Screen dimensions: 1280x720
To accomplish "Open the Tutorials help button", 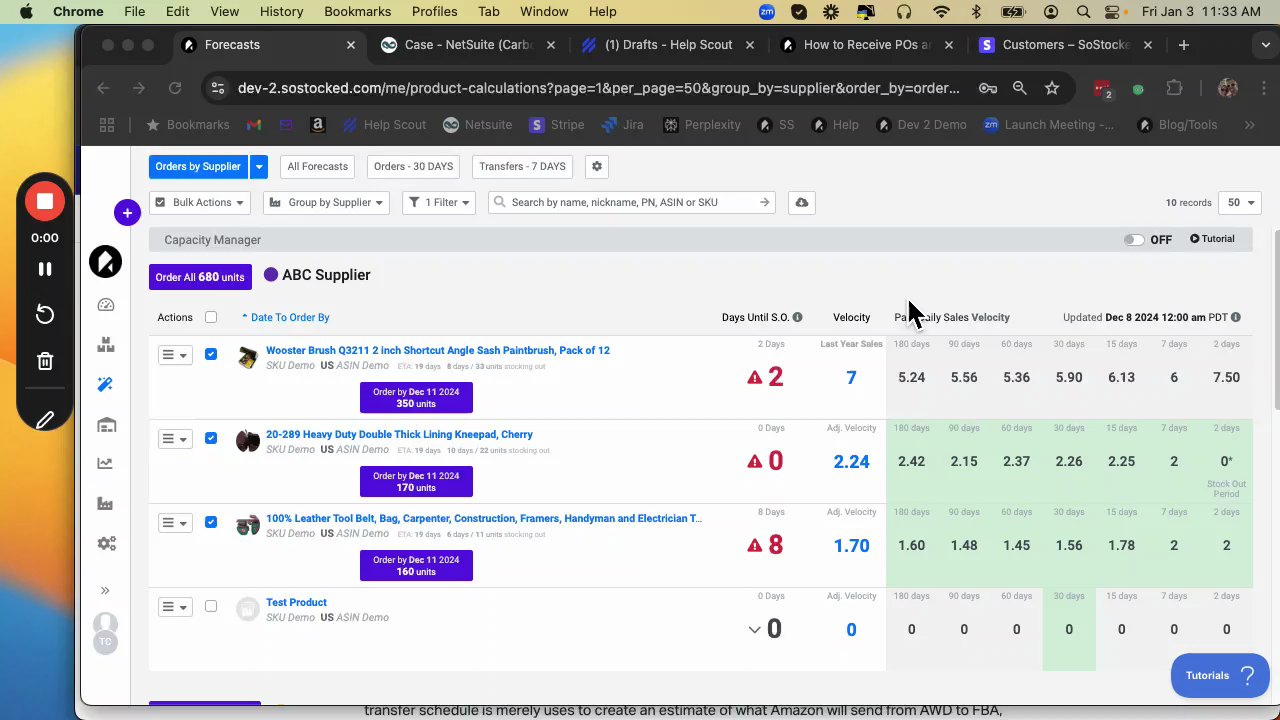I will click(1220, 676).
